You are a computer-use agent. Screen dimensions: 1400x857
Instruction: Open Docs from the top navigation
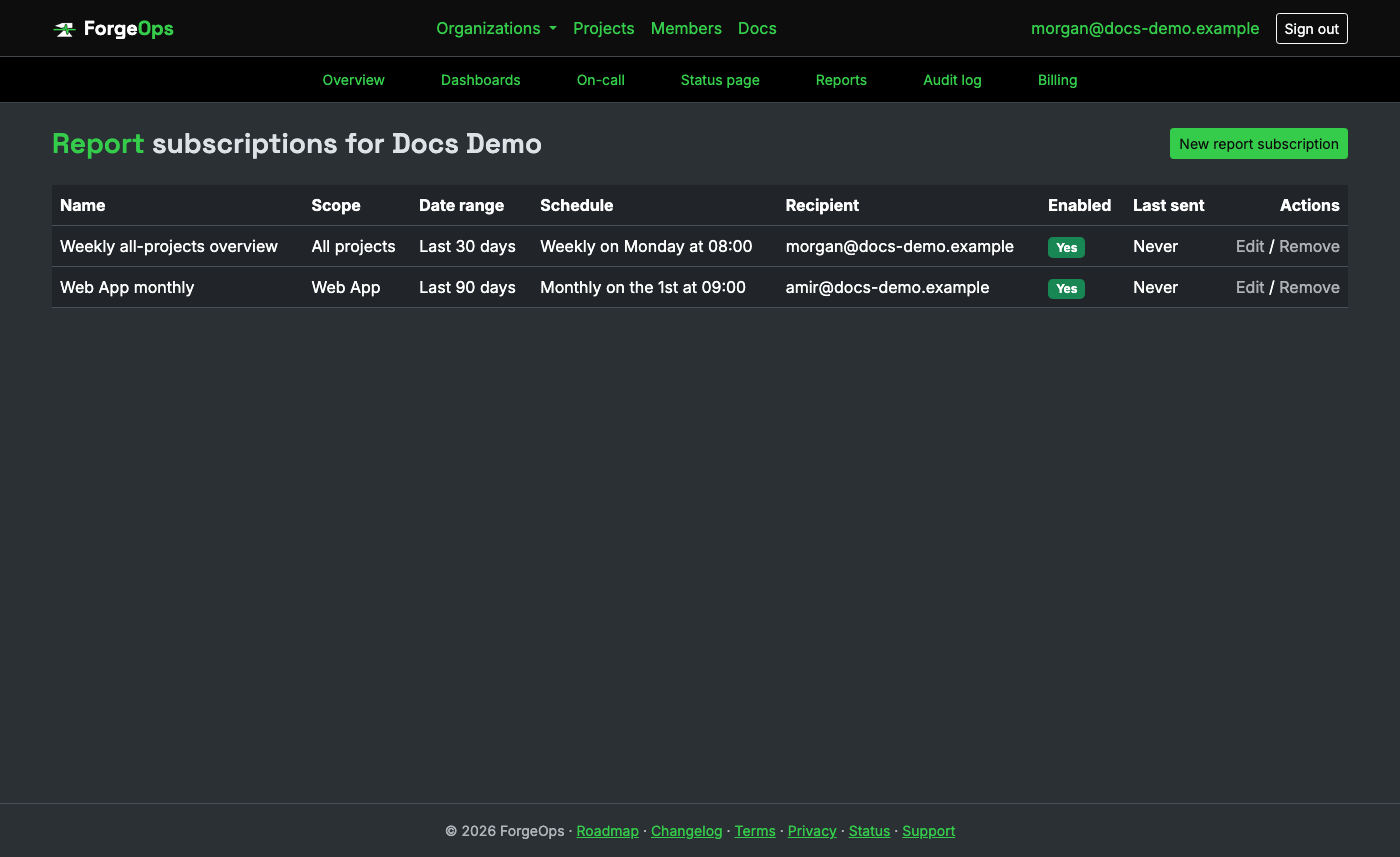[x=757, y=28]
